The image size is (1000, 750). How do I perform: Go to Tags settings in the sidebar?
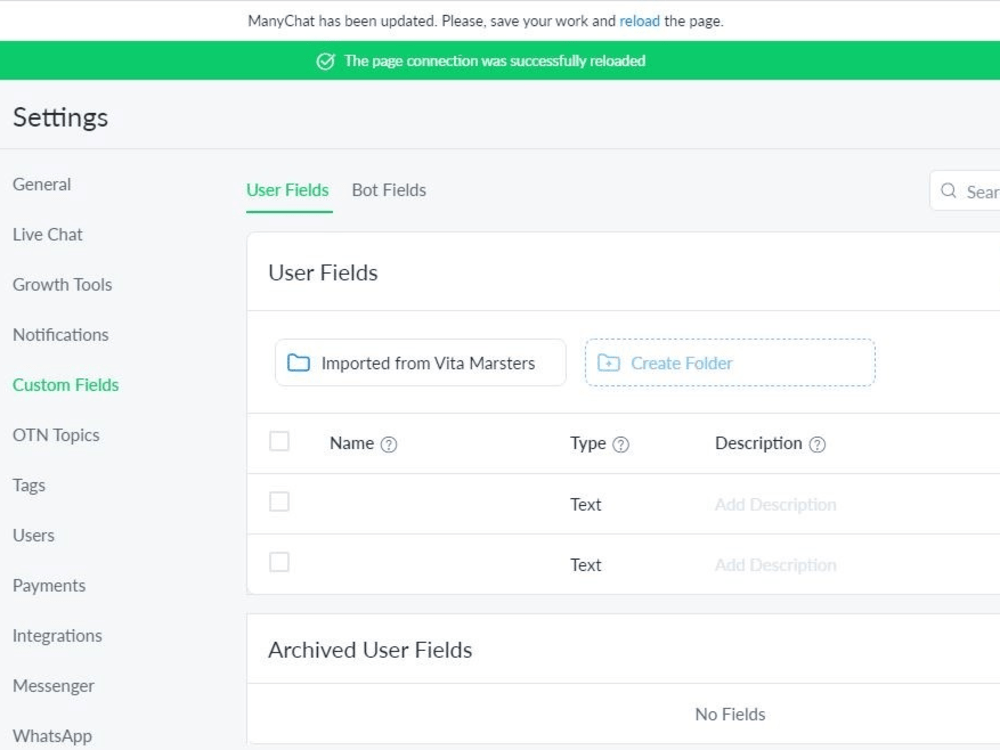29,485
